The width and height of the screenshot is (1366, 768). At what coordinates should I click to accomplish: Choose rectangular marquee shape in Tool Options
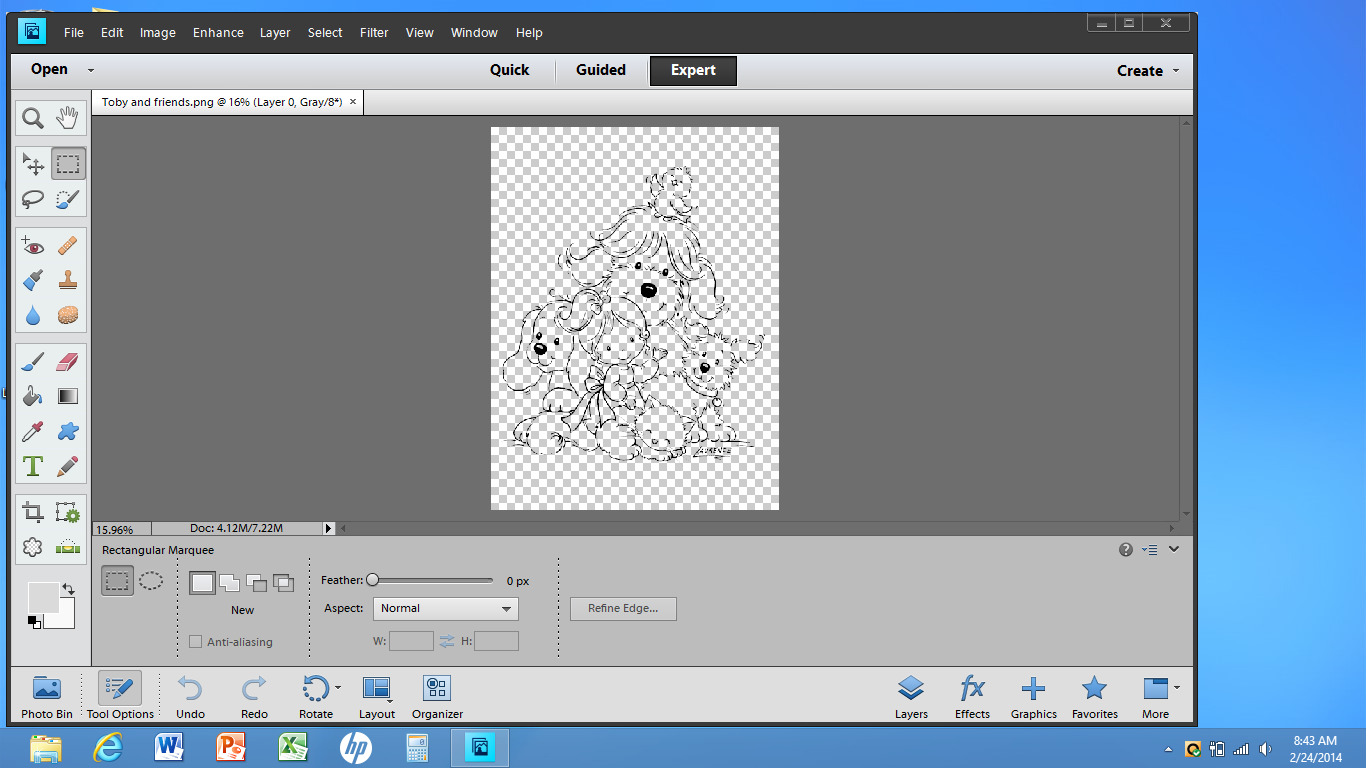point(117,581)
